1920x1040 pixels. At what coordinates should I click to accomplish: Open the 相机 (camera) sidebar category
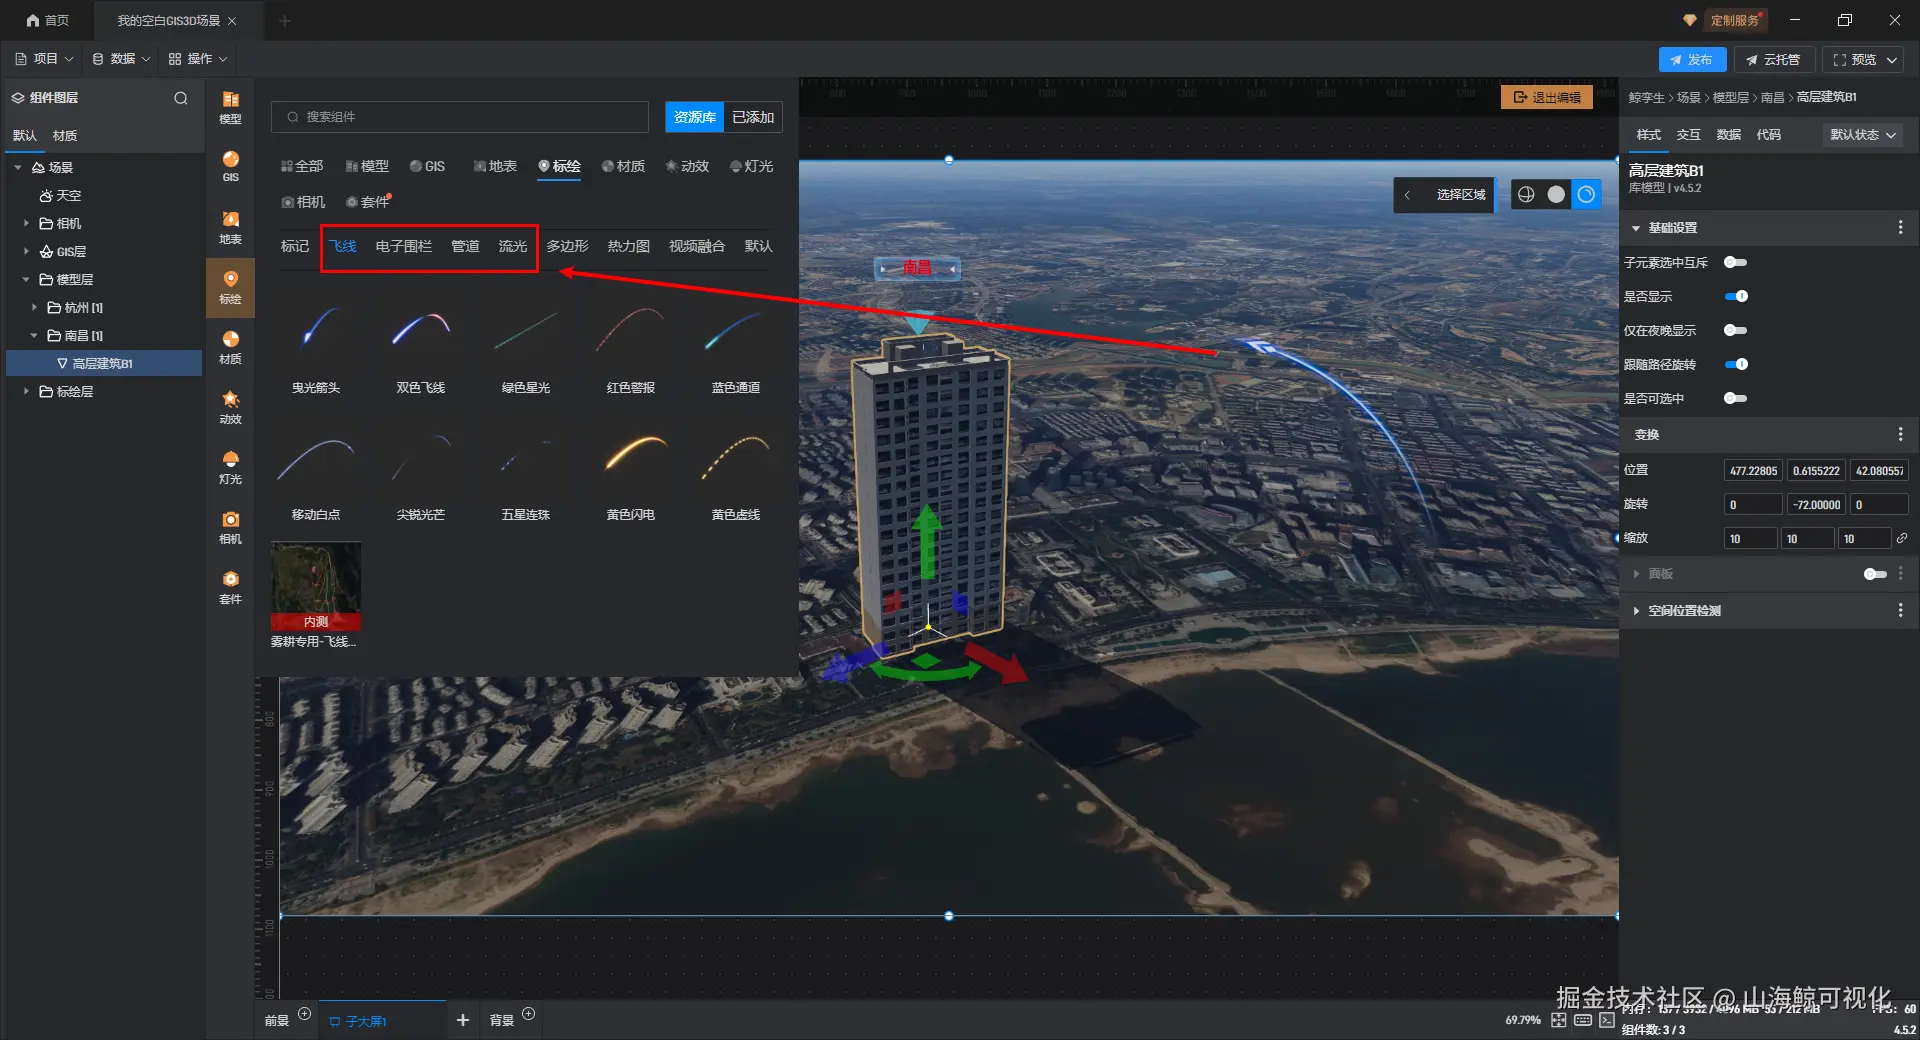pos(230,527)
